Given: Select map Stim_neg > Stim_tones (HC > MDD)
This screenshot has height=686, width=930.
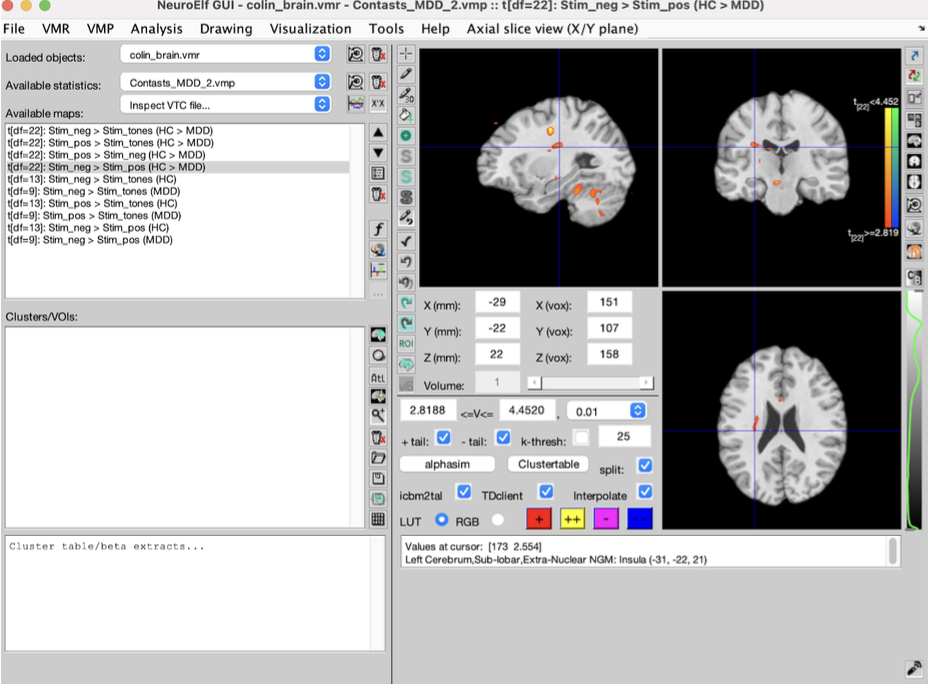Looking at the screenshot, I should pos(178,130).
